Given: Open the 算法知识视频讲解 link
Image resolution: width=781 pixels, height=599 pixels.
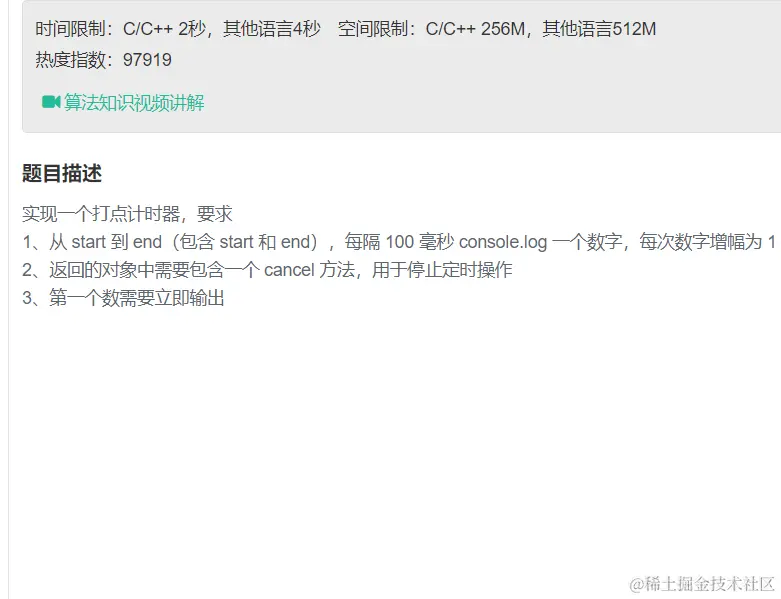Looking at the screenshot, I should tap(134, 103).
